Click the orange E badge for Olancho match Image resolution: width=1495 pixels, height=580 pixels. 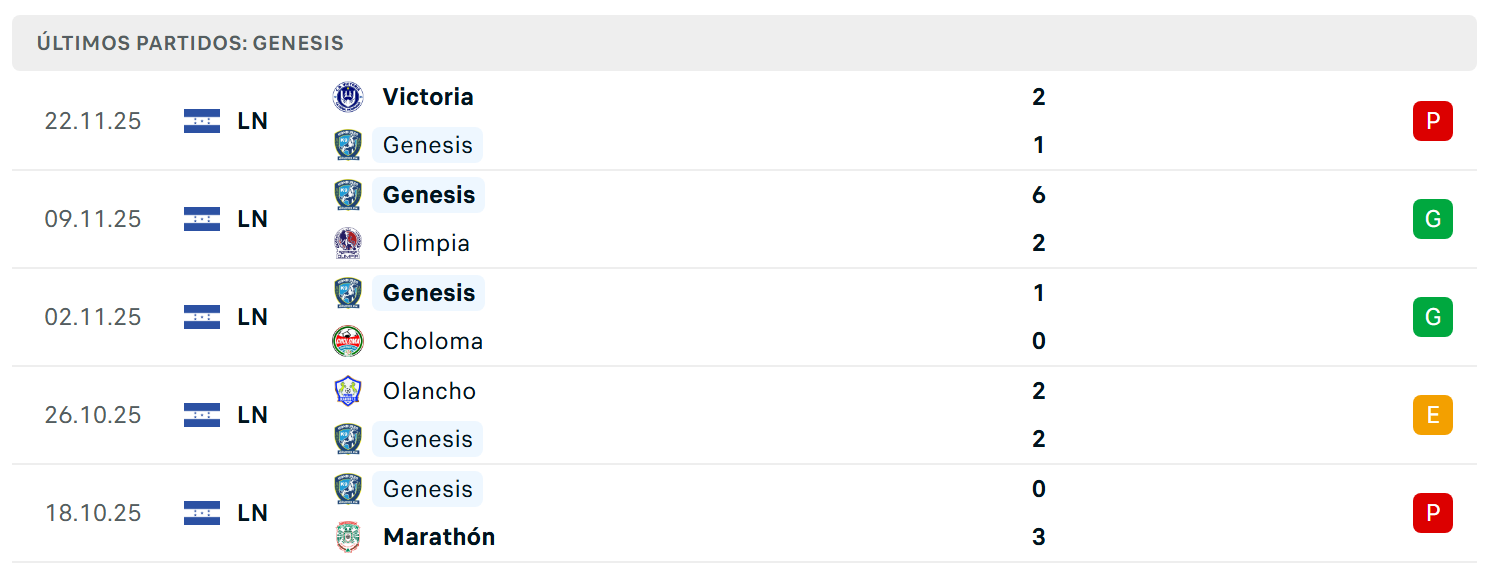(1432, 415)
